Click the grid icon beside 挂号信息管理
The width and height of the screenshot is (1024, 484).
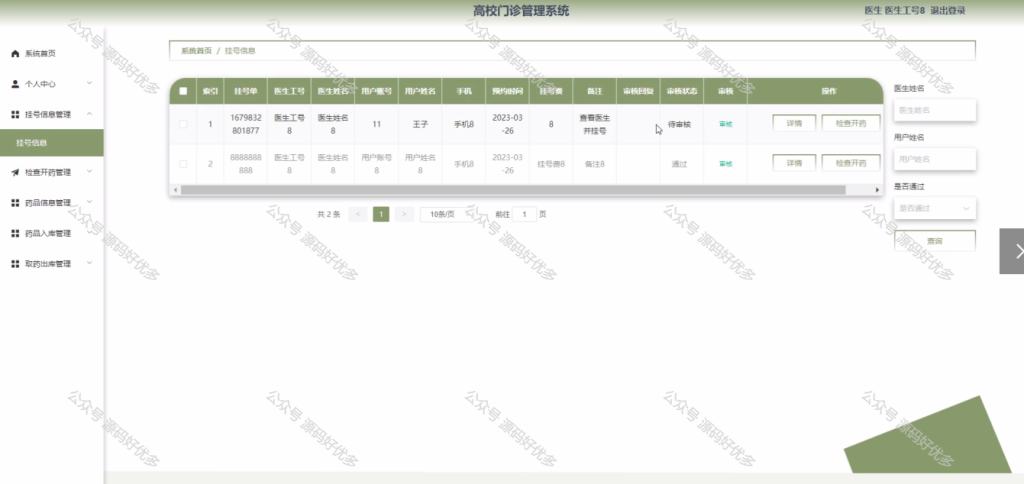point(15,114)
